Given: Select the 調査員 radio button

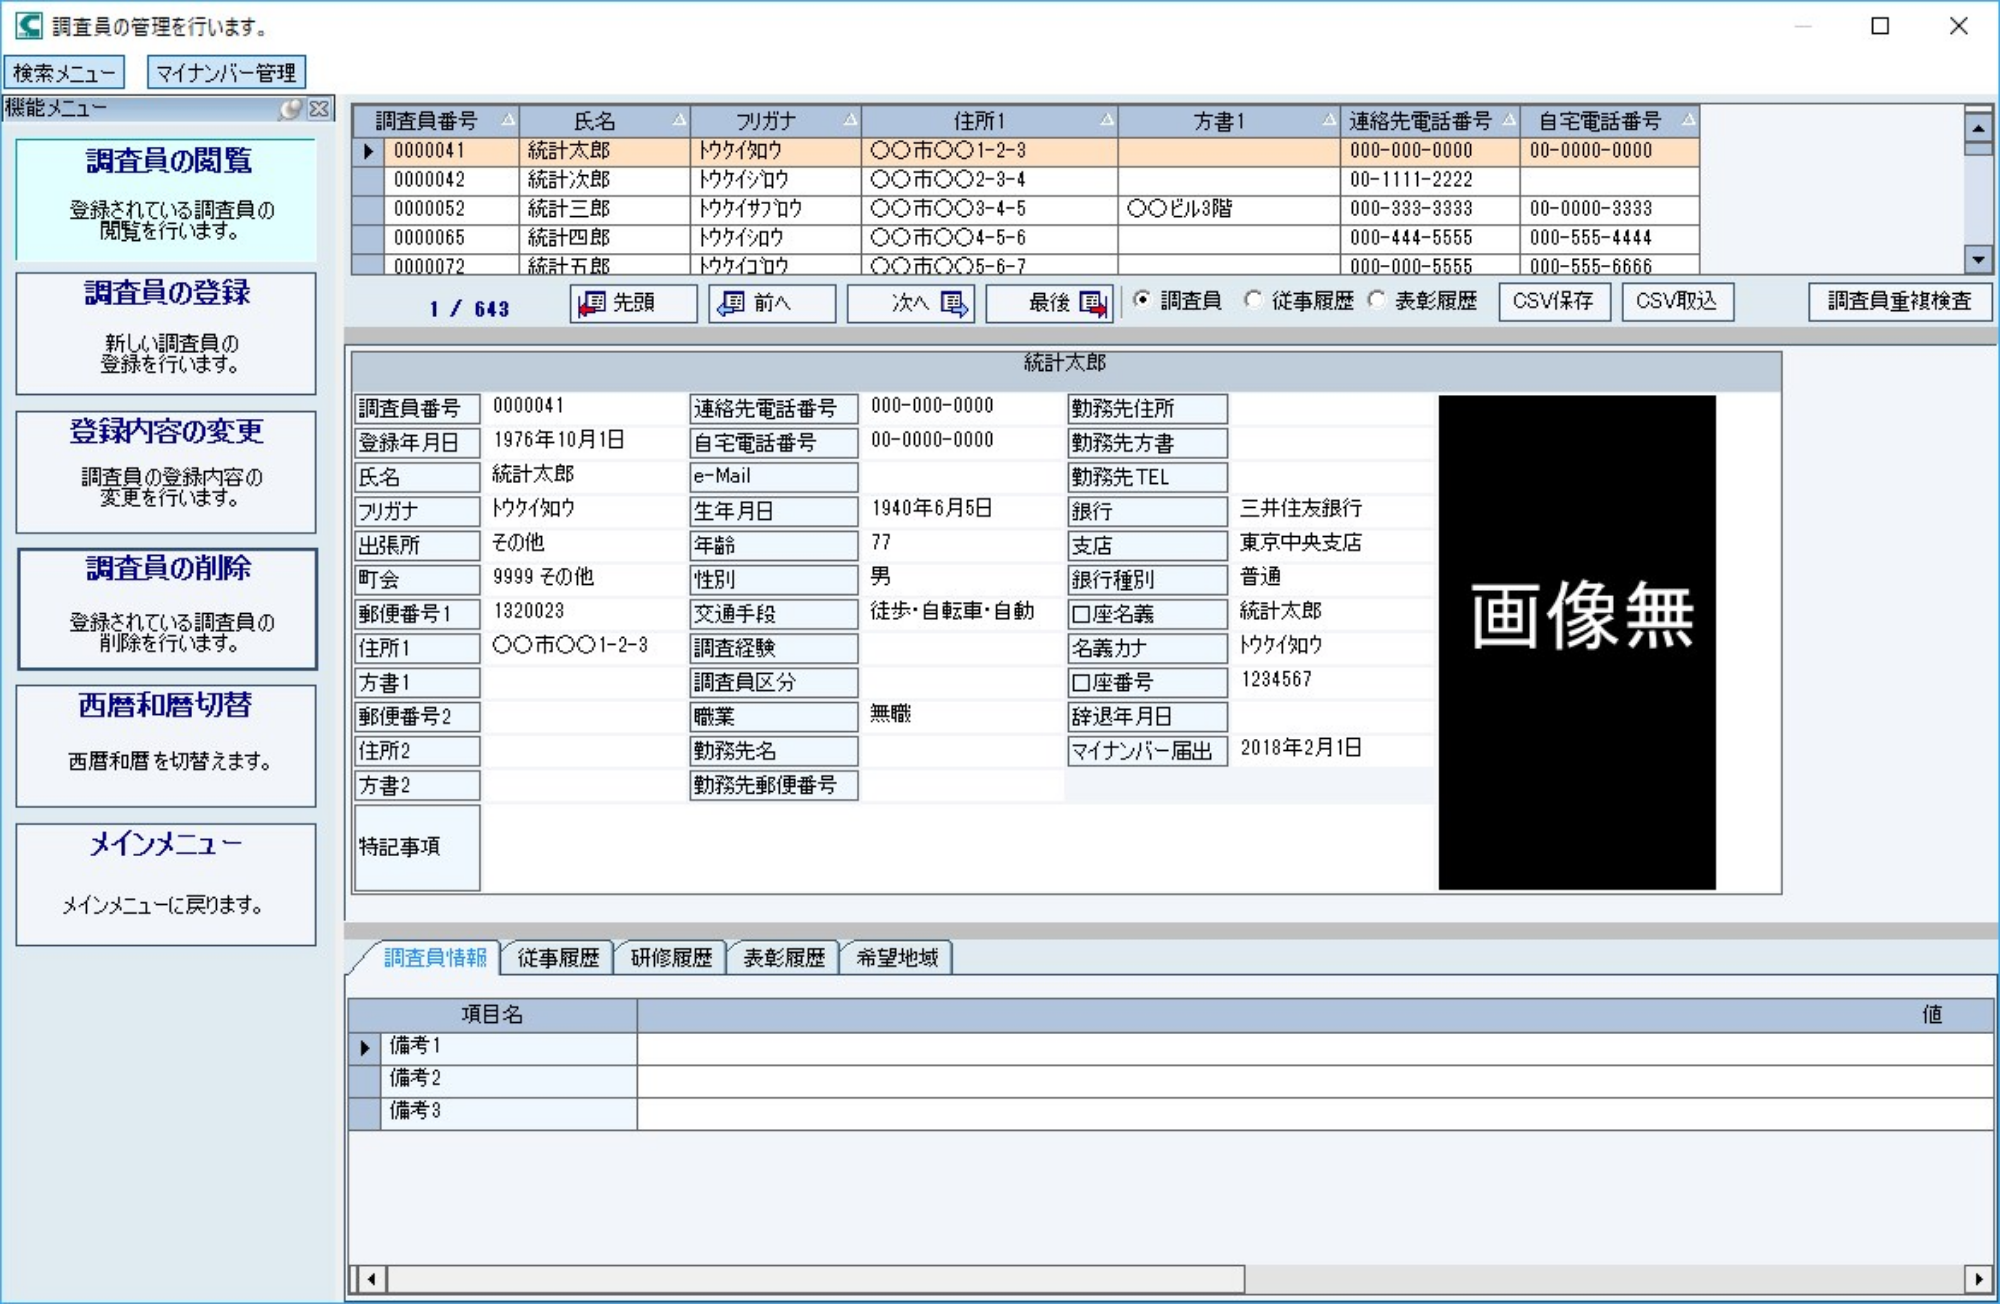Looking at the screenshot, I should [1142, 300].
